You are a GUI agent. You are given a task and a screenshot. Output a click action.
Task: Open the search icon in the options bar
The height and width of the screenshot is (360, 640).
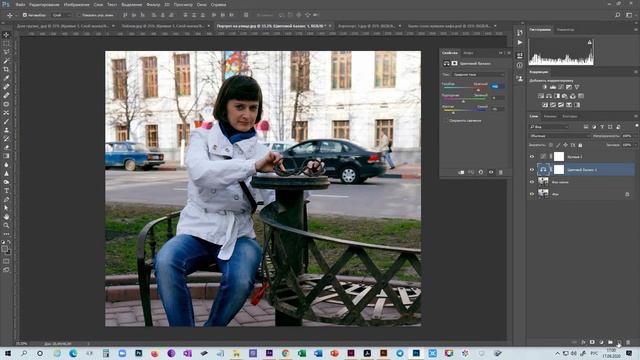point(618,15)
